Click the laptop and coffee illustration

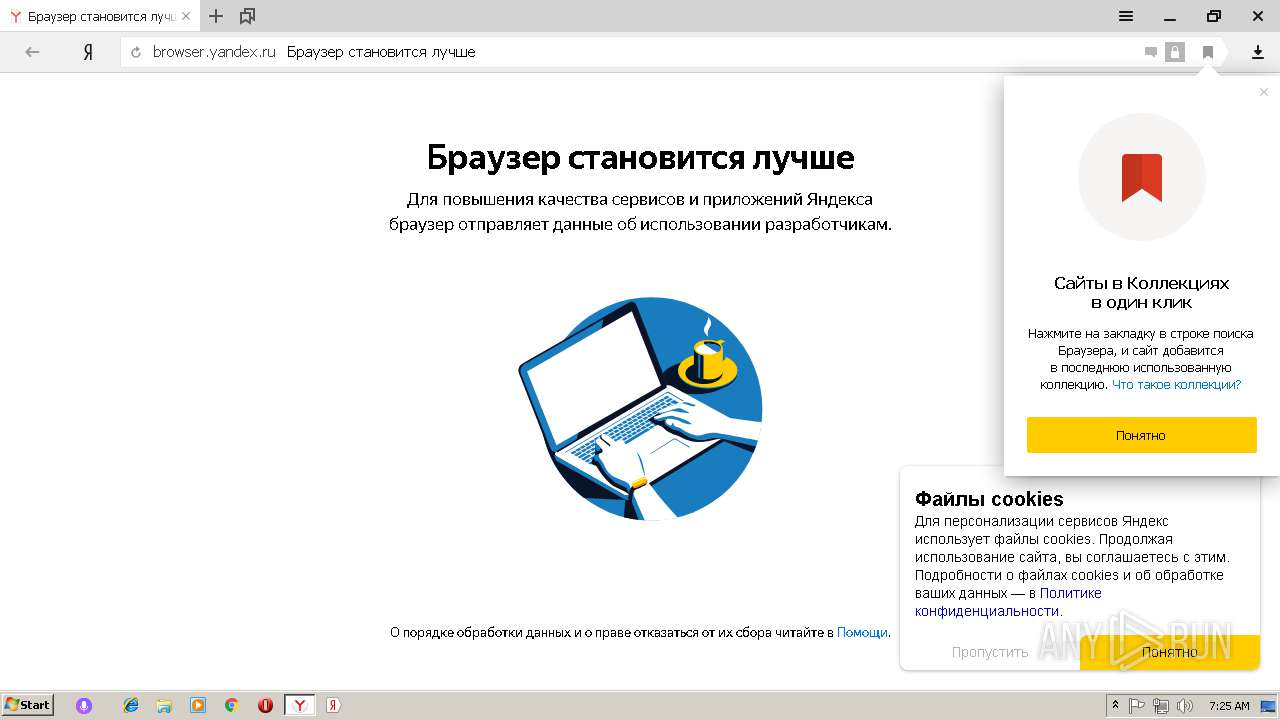(x=640, y=408)
